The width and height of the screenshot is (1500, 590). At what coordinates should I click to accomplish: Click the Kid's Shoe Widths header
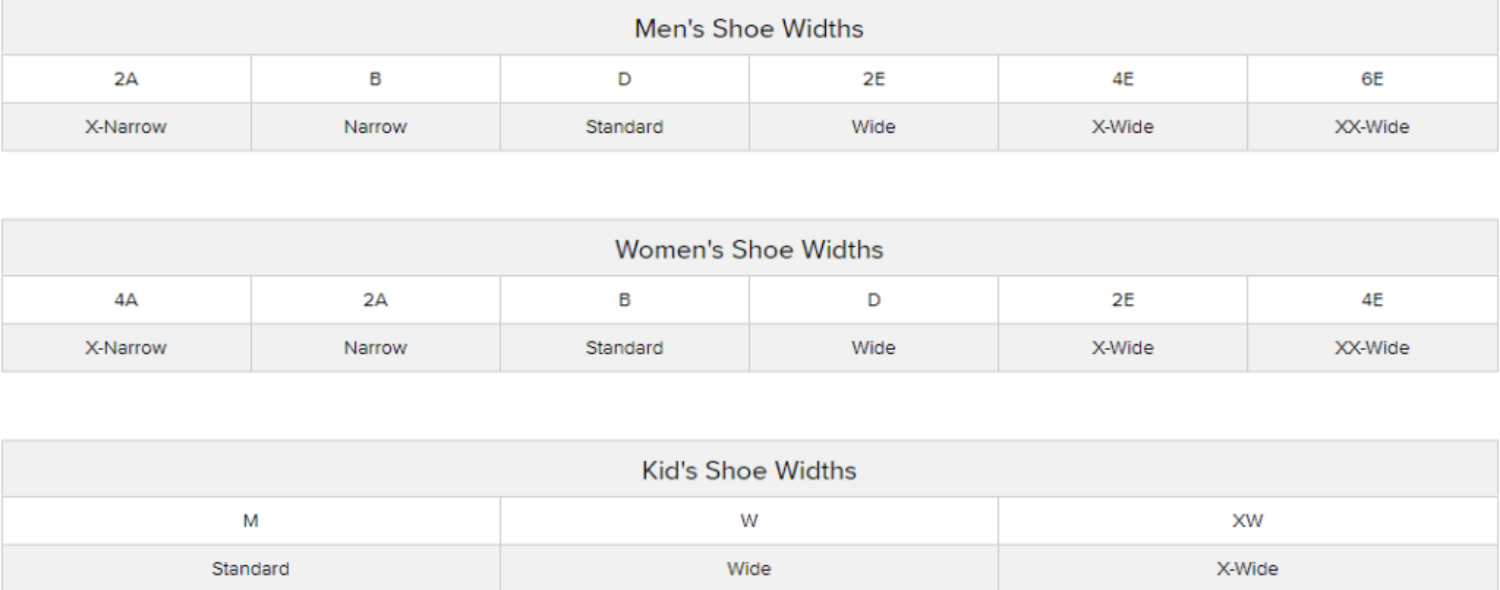click(x=749, y=470)
